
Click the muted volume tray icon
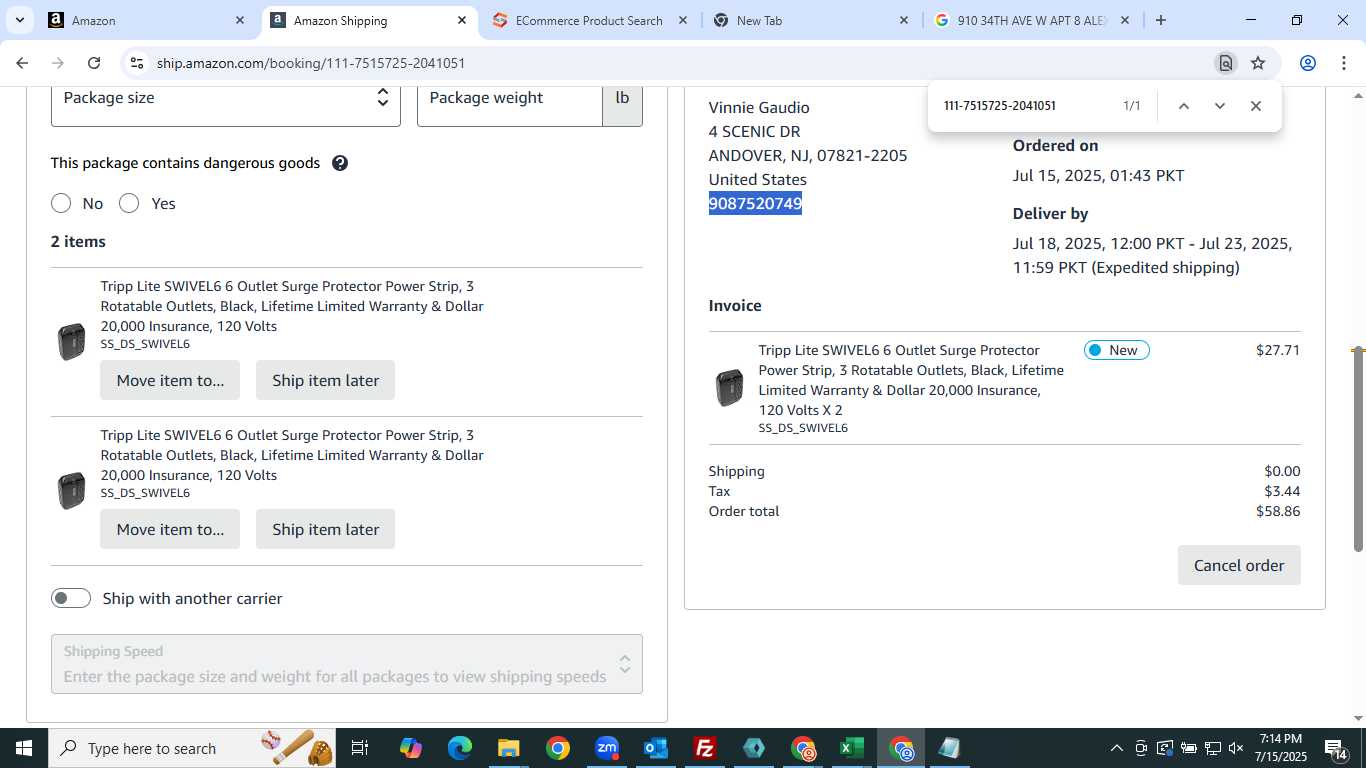(x=1236, y=748)
